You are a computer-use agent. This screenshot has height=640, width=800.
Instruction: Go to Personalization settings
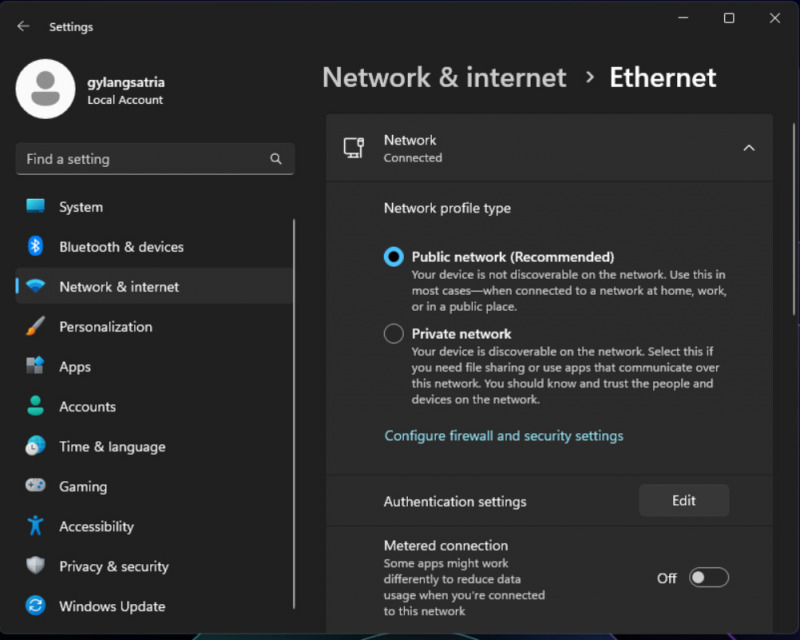point(155,327)
